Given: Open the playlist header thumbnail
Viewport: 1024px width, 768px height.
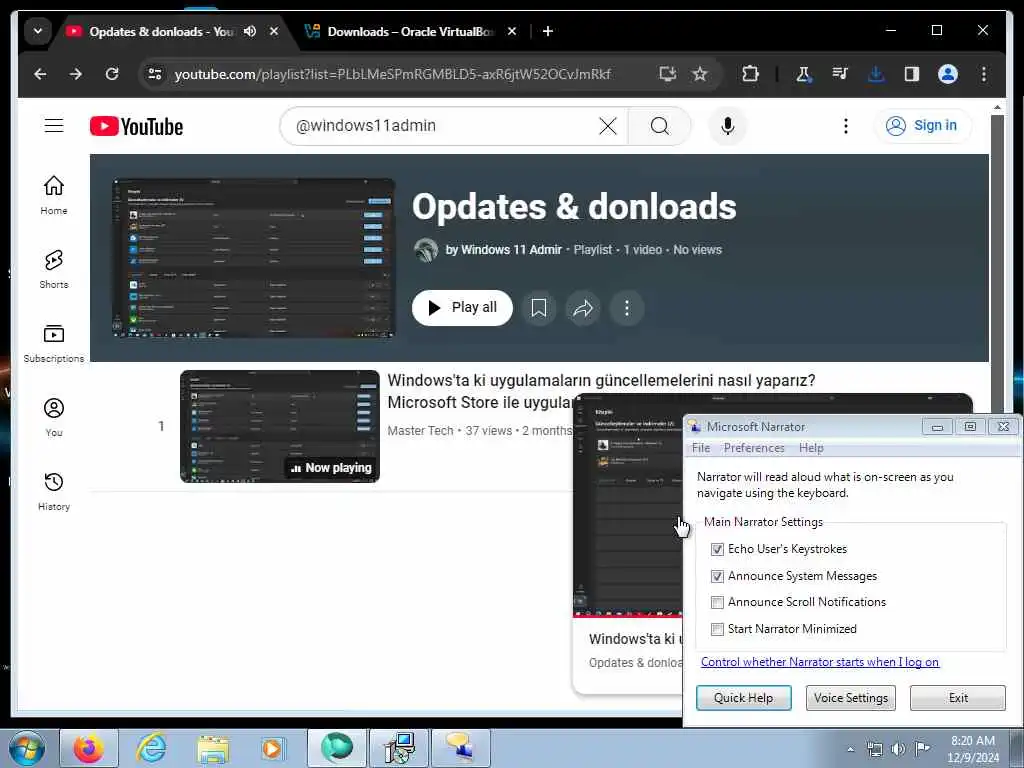Looking at the screenshot, I should click(x=253, y=258).
